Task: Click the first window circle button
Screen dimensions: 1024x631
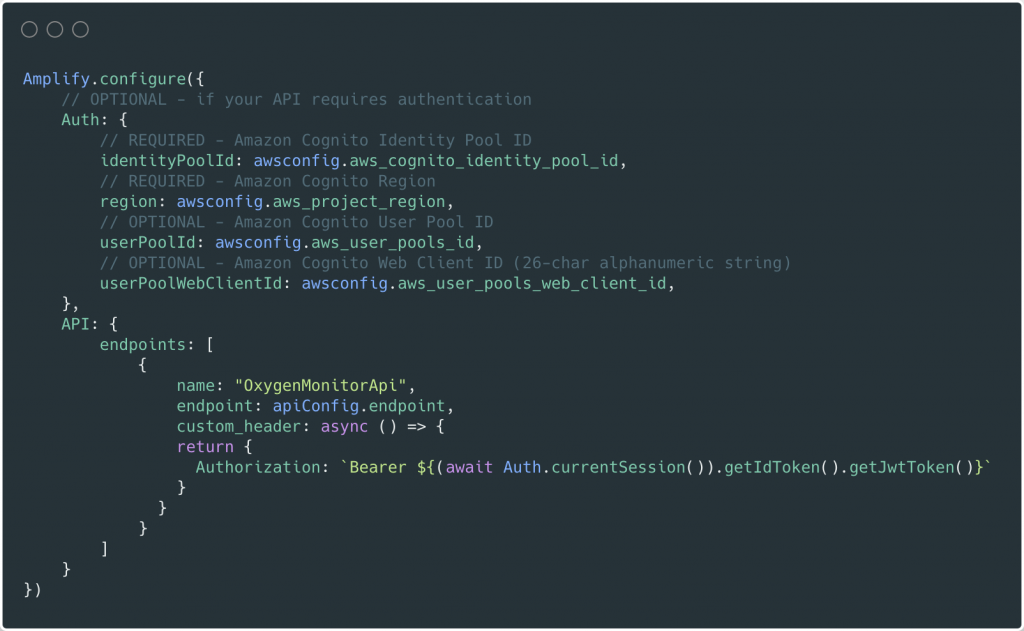Action: point(29,29)
